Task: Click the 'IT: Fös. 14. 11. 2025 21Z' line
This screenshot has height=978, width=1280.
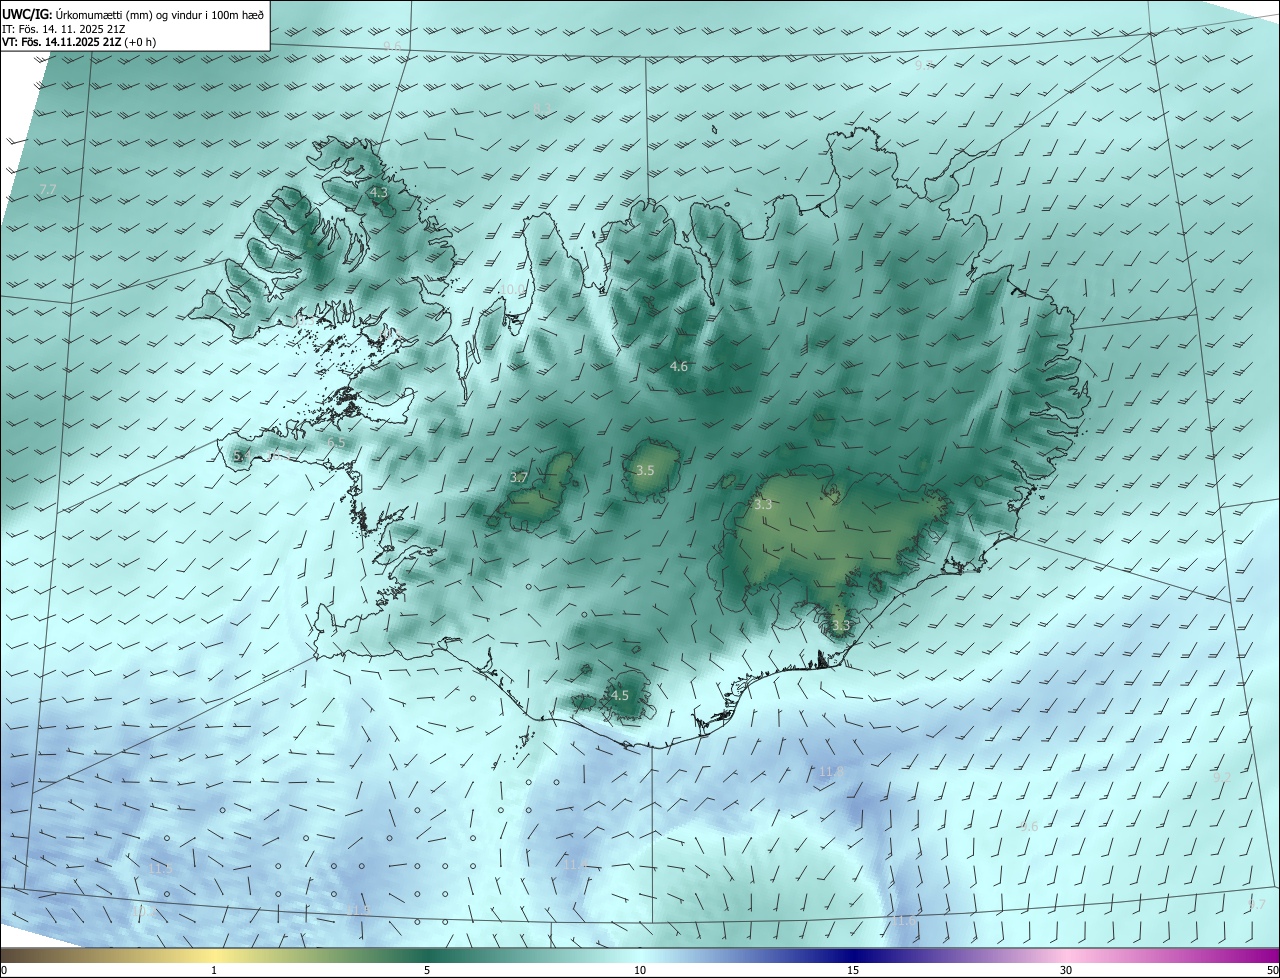Action: click(x=64, y=29)
